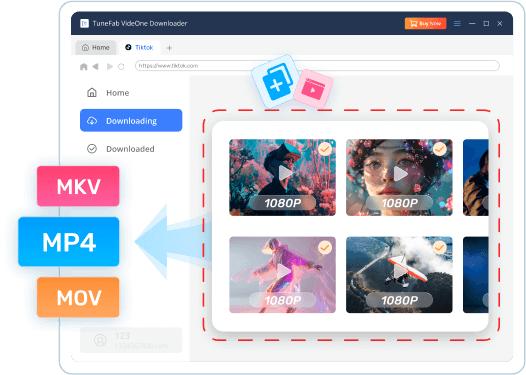Click the pink video player icon
Viewport: 526px width, 375px height.
313,89
